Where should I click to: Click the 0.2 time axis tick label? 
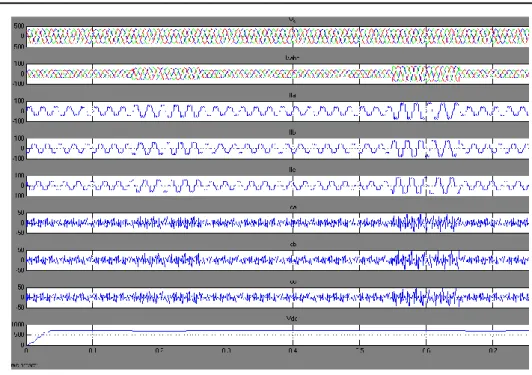159,350
